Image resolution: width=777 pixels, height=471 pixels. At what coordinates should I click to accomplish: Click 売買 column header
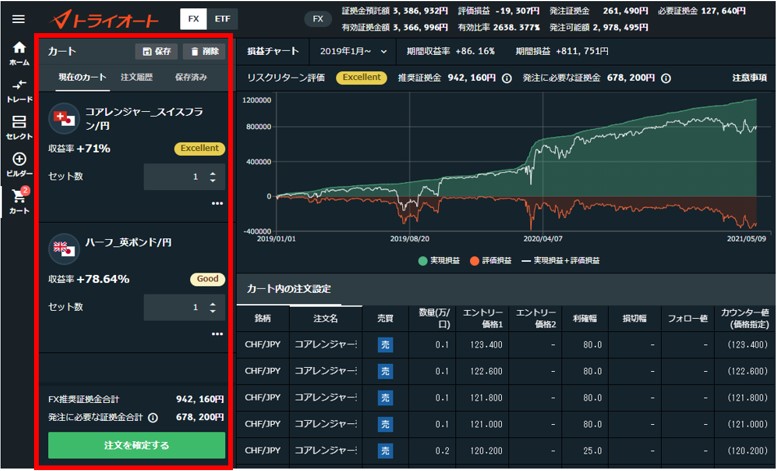coord(385,319)
